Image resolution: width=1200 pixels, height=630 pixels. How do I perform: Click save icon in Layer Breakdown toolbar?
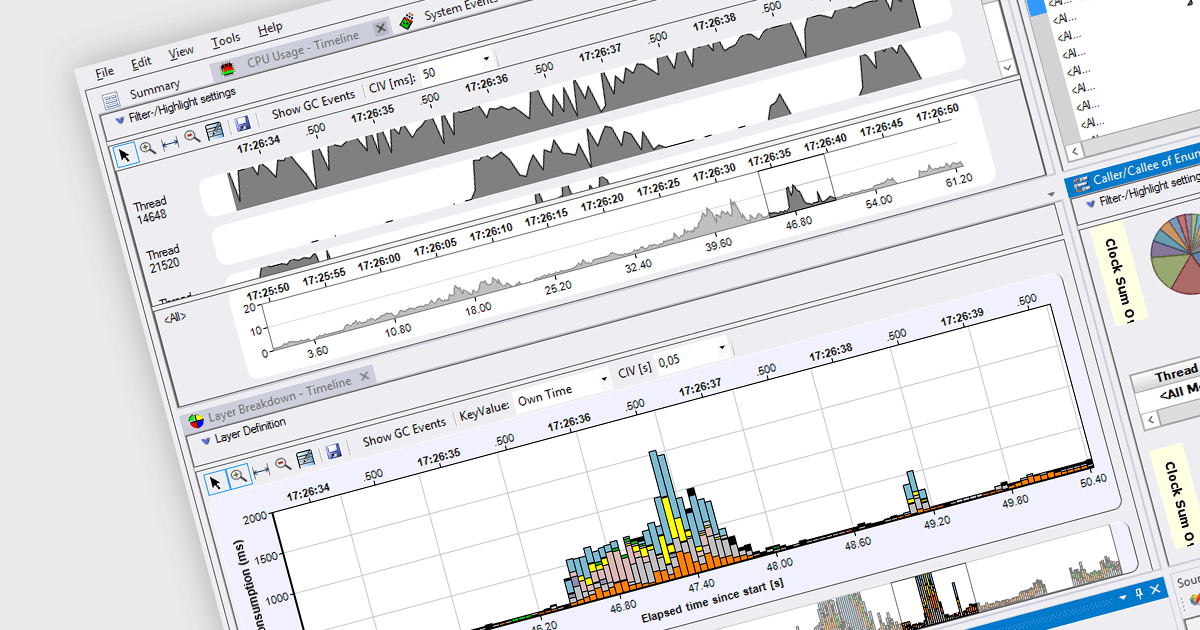(333, 453)
